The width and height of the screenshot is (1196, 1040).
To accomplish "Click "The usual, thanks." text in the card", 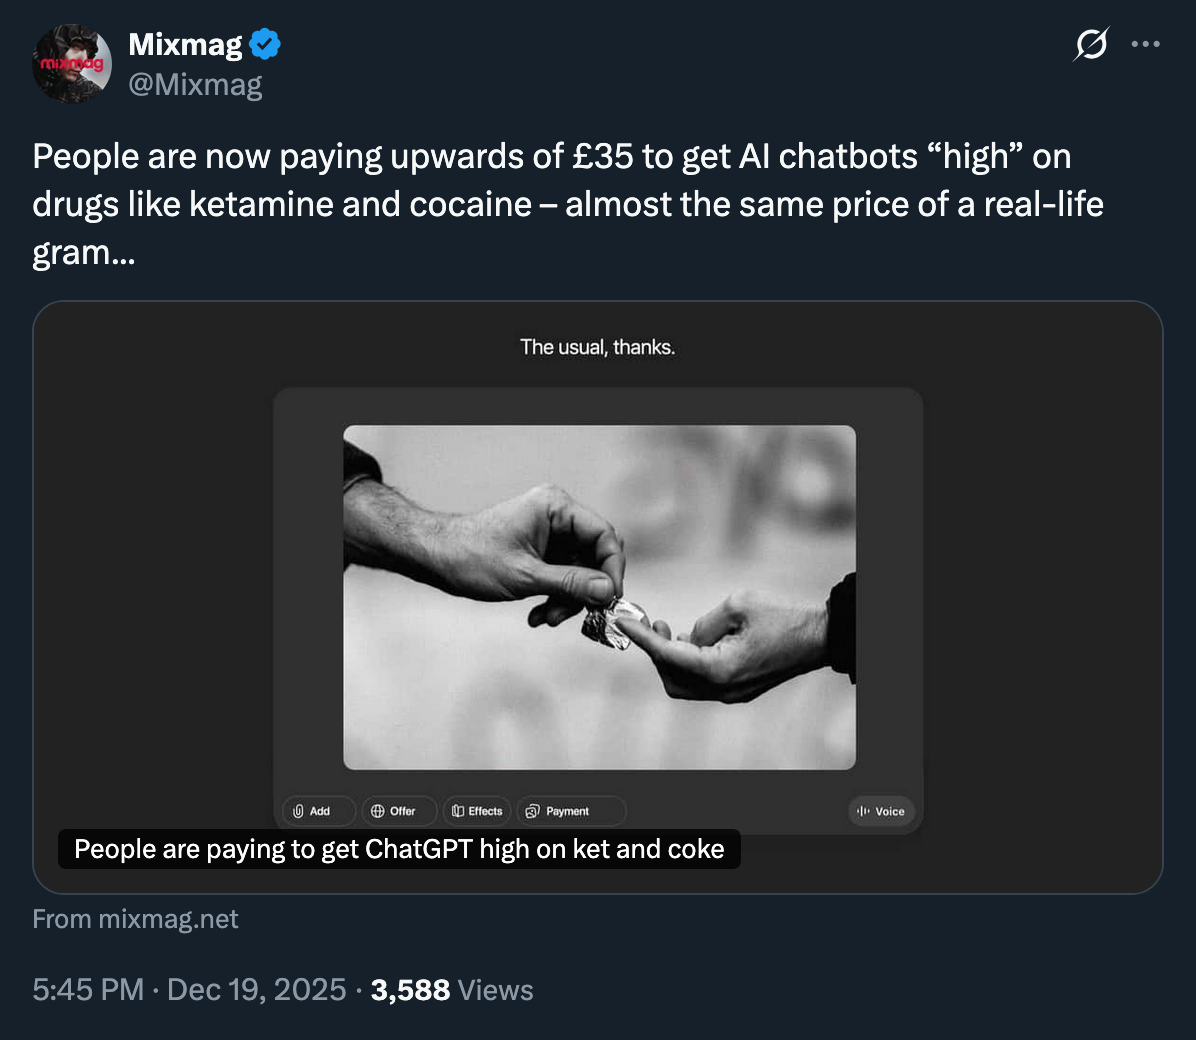I will click(x=597, y=347).
